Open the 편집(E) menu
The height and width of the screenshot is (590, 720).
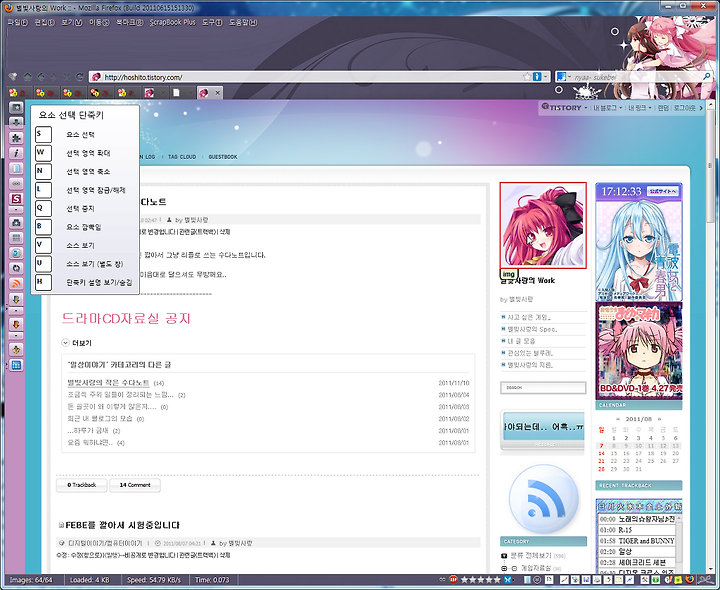click(x=45, y=22)
